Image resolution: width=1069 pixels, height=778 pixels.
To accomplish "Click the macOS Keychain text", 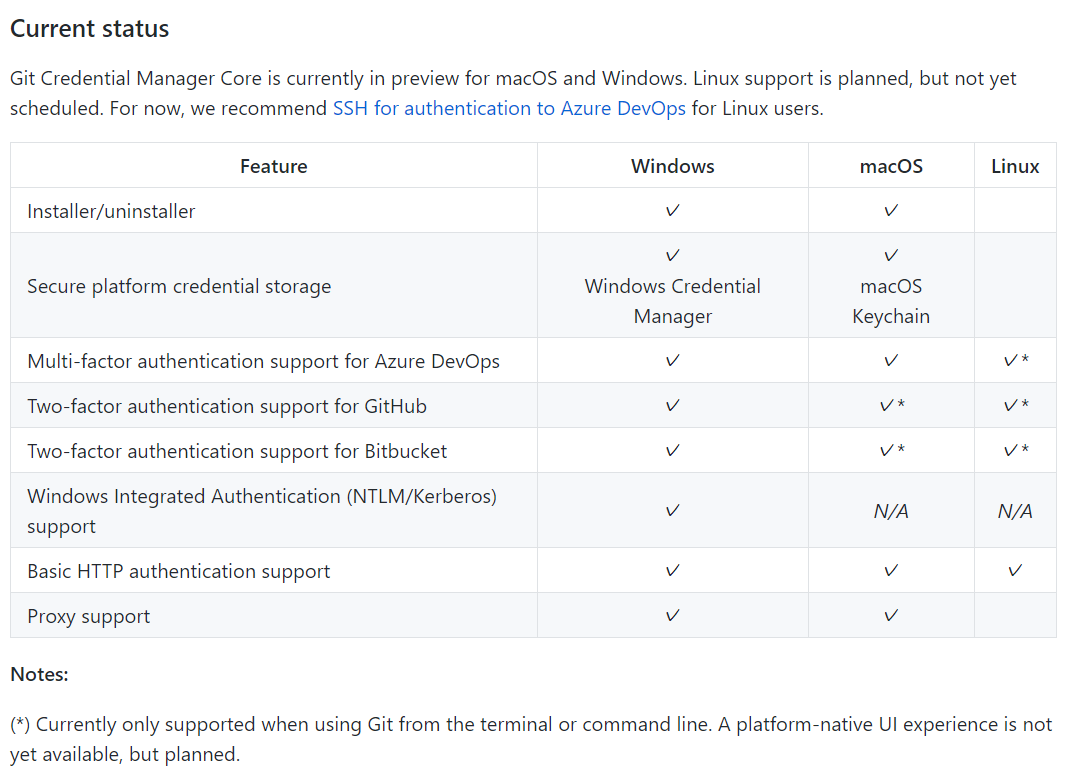I will pos(890,301).
